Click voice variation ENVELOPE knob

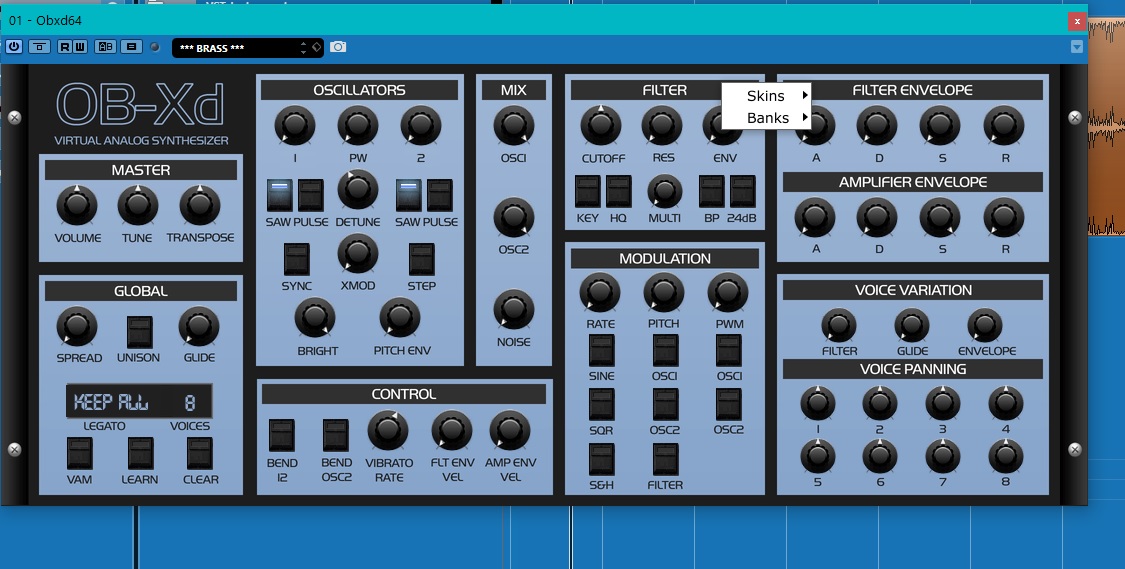[984, 326]
